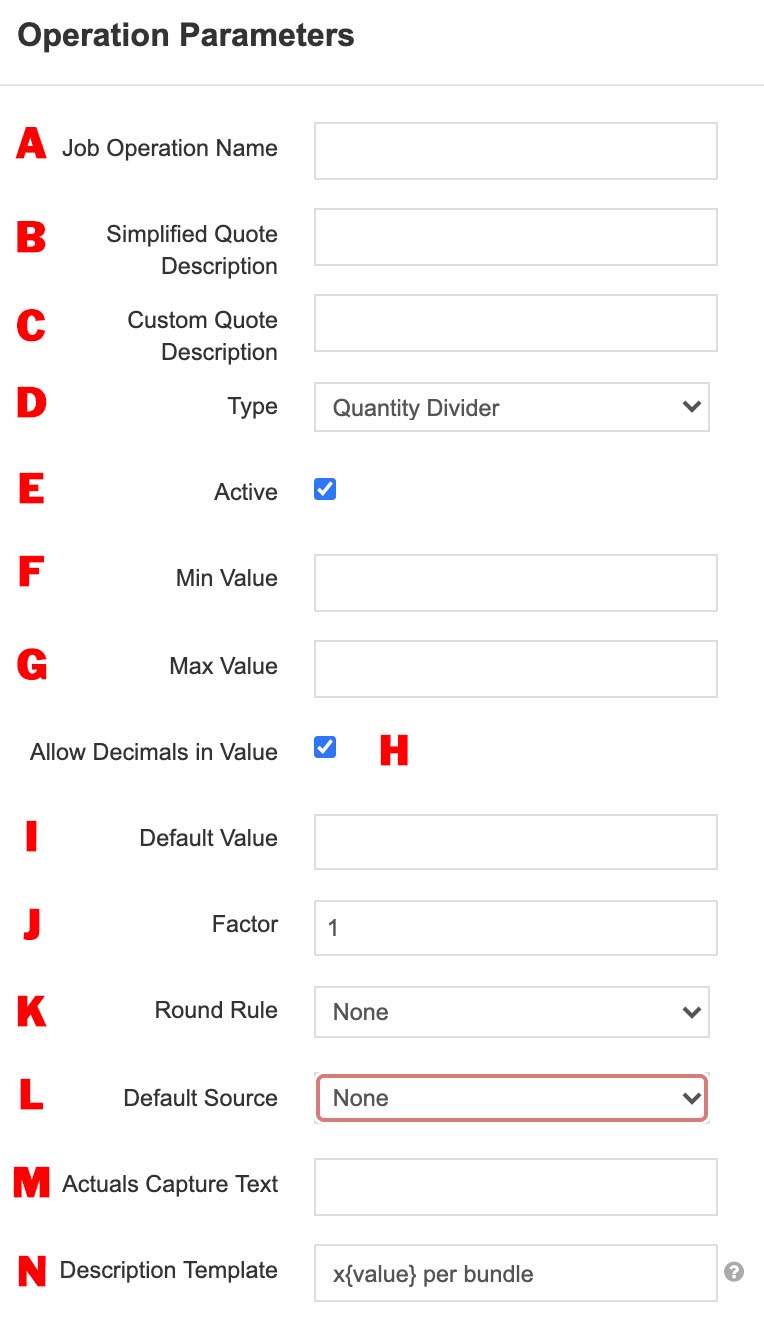Viewport: 764px width, 1322px height.
Task: Click the Active field label
Action: click(x=245, y=492)
